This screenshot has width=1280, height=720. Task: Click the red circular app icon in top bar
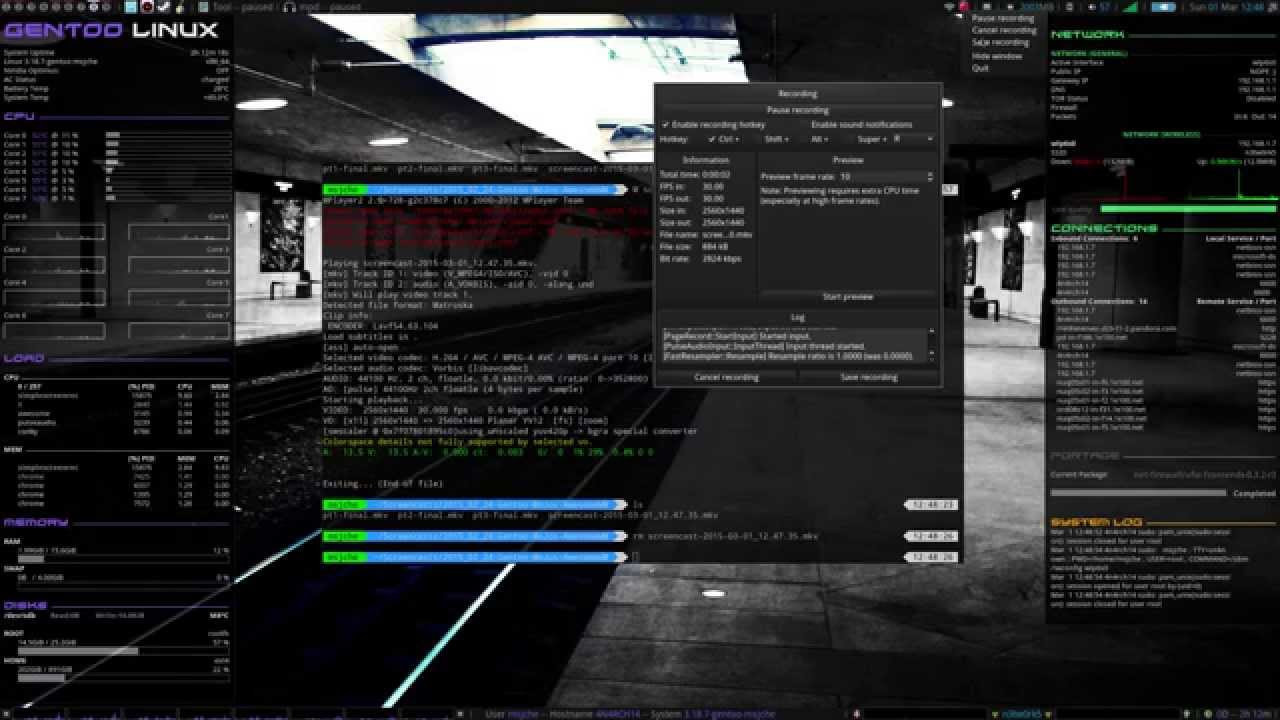pyautogui.click(x=147, y=7)
